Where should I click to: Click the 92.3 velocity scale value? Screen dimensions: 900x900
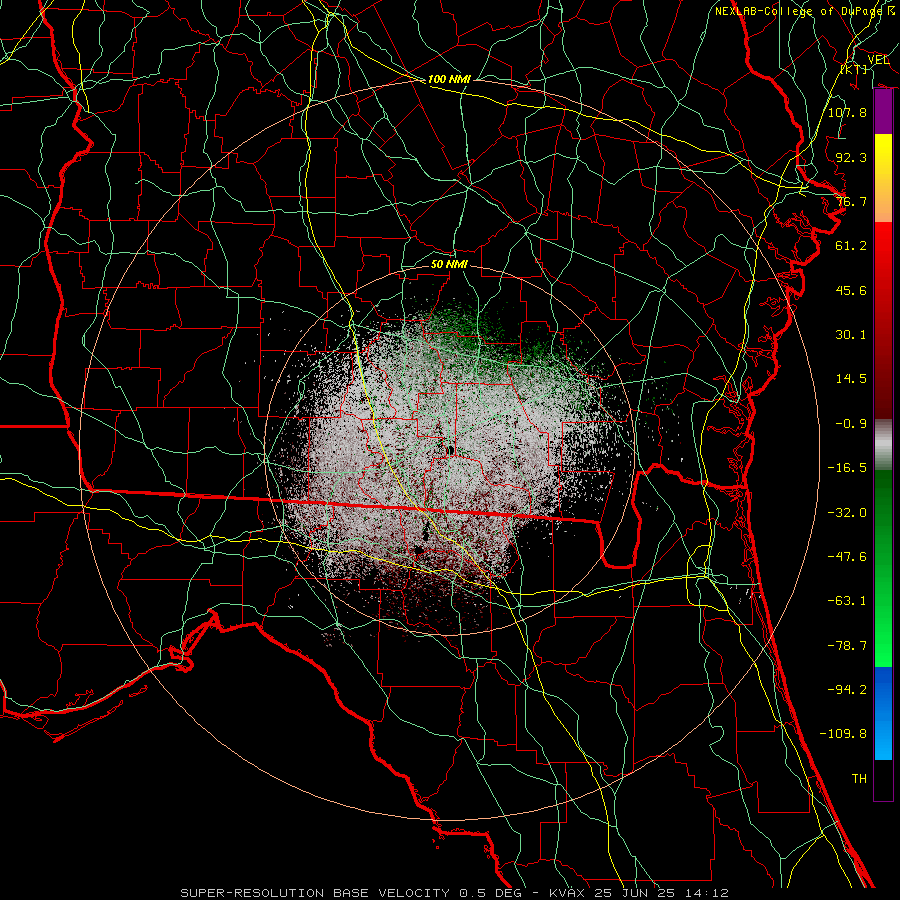851,157
